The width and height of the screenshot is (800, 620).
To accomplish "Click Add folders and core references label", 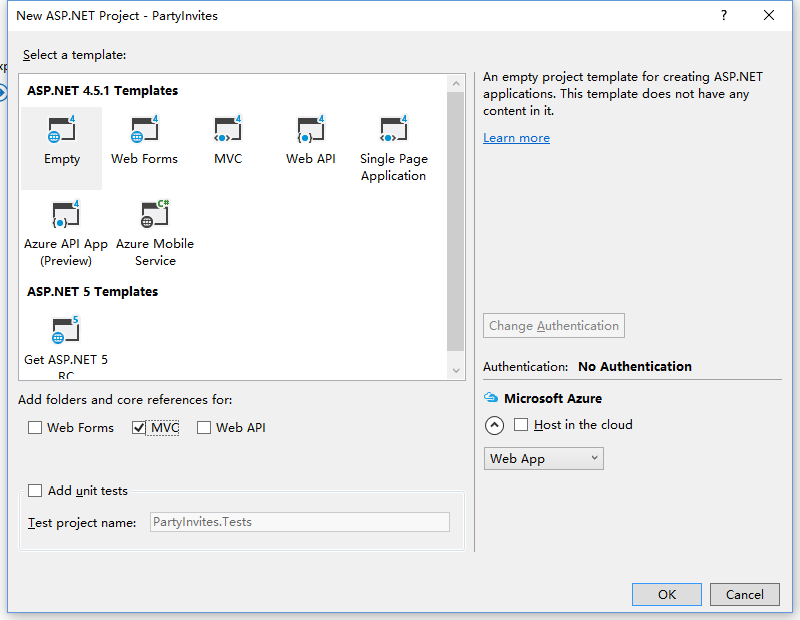I will [125, 400].
